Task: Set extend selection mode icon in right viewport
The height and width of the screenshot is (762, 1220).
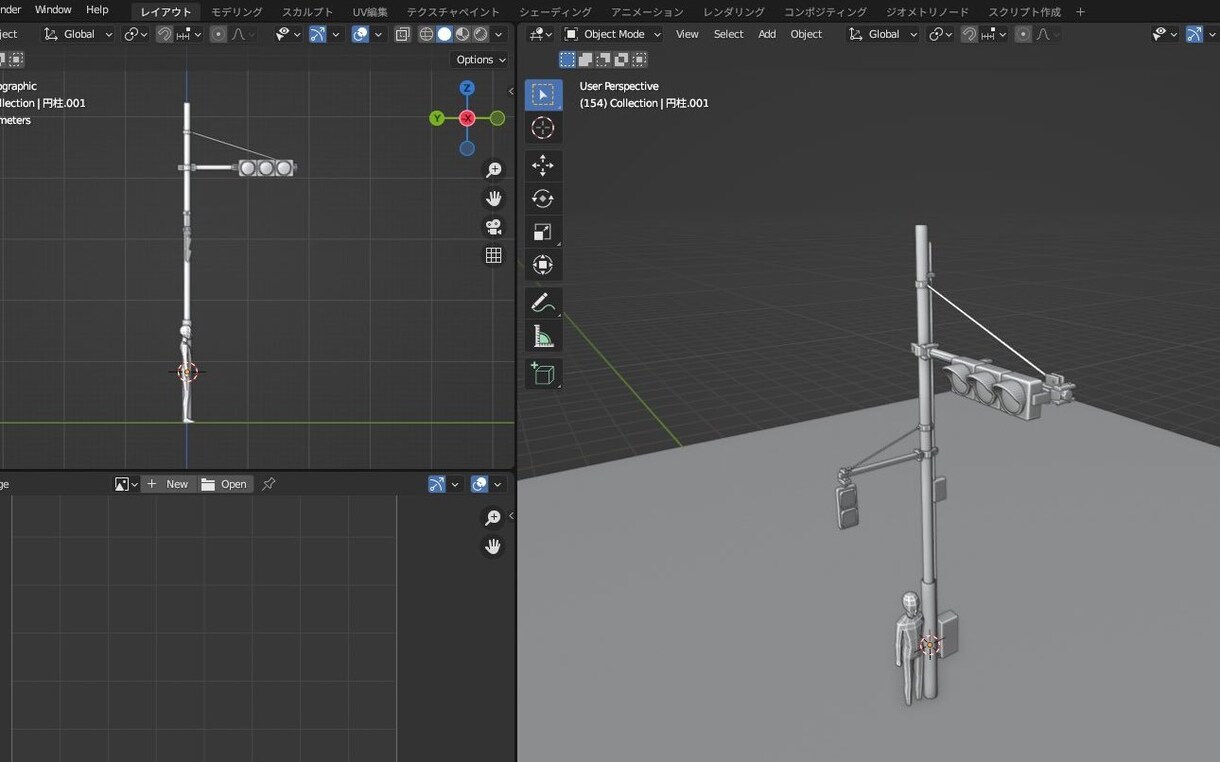Action: (x=586, y=60)
